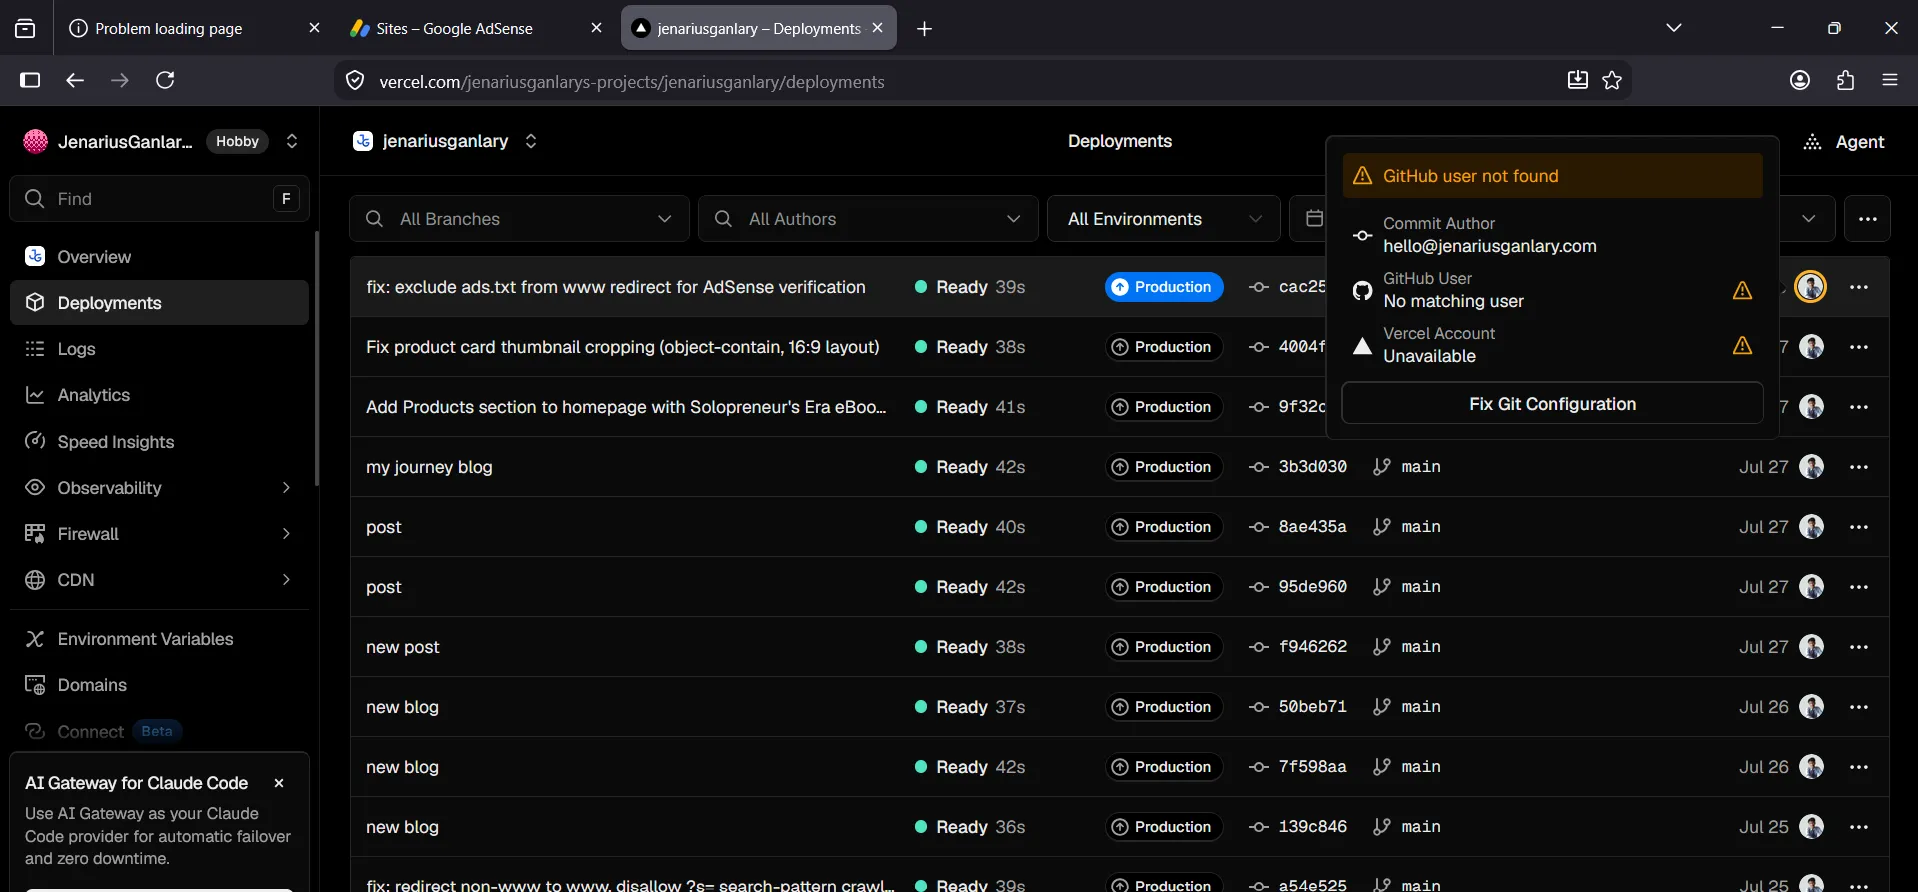Click commit hash 3b3d030

pyautogui.click(x=1312, y=467)
